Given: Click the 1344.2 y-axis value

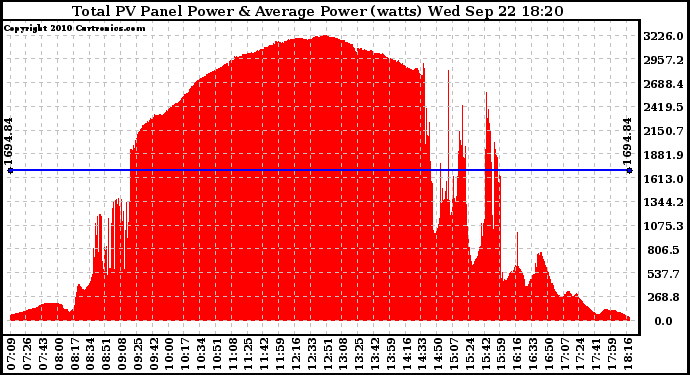Looking at the screenshot, I should click(x=663, y=202).
